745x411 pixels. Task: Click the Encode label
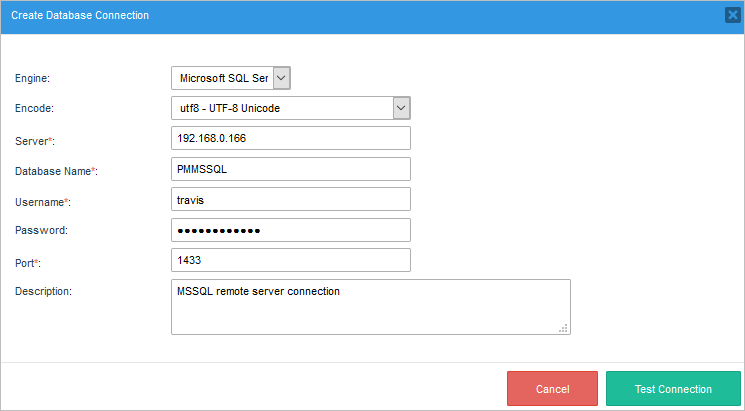click(x=34, y=109)
